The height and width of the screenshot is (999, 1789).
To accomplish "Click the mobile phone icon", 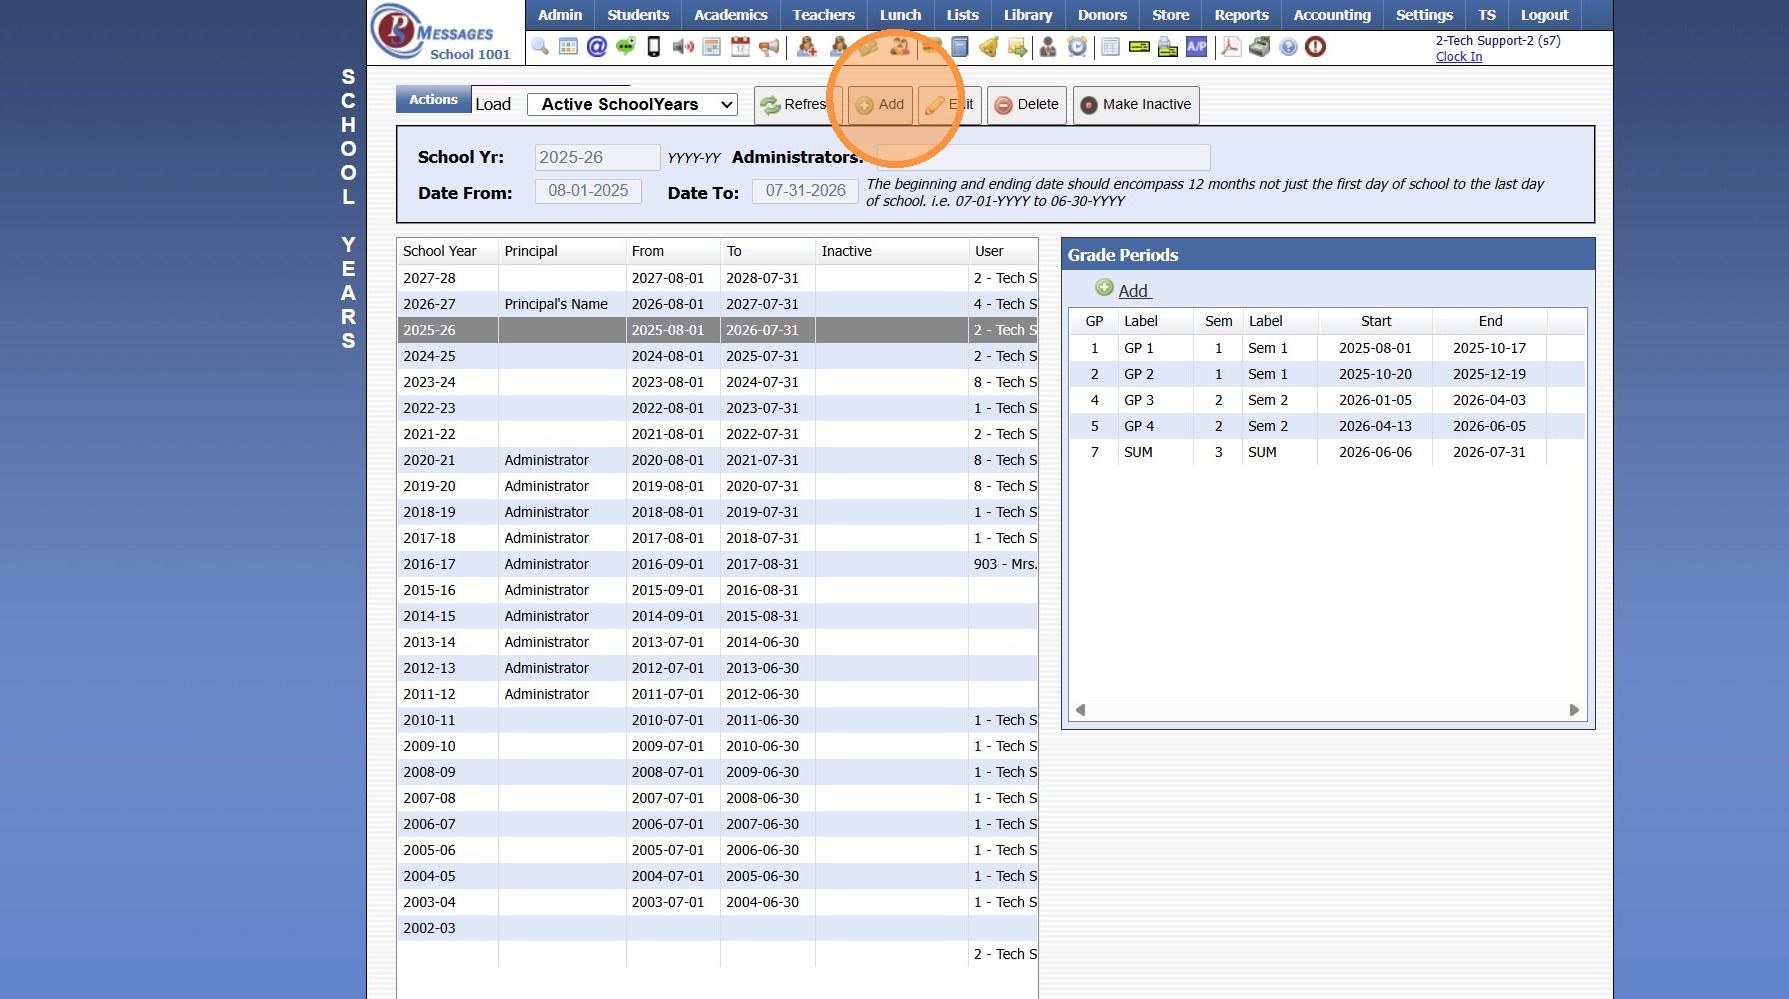I will click(654, 47).
